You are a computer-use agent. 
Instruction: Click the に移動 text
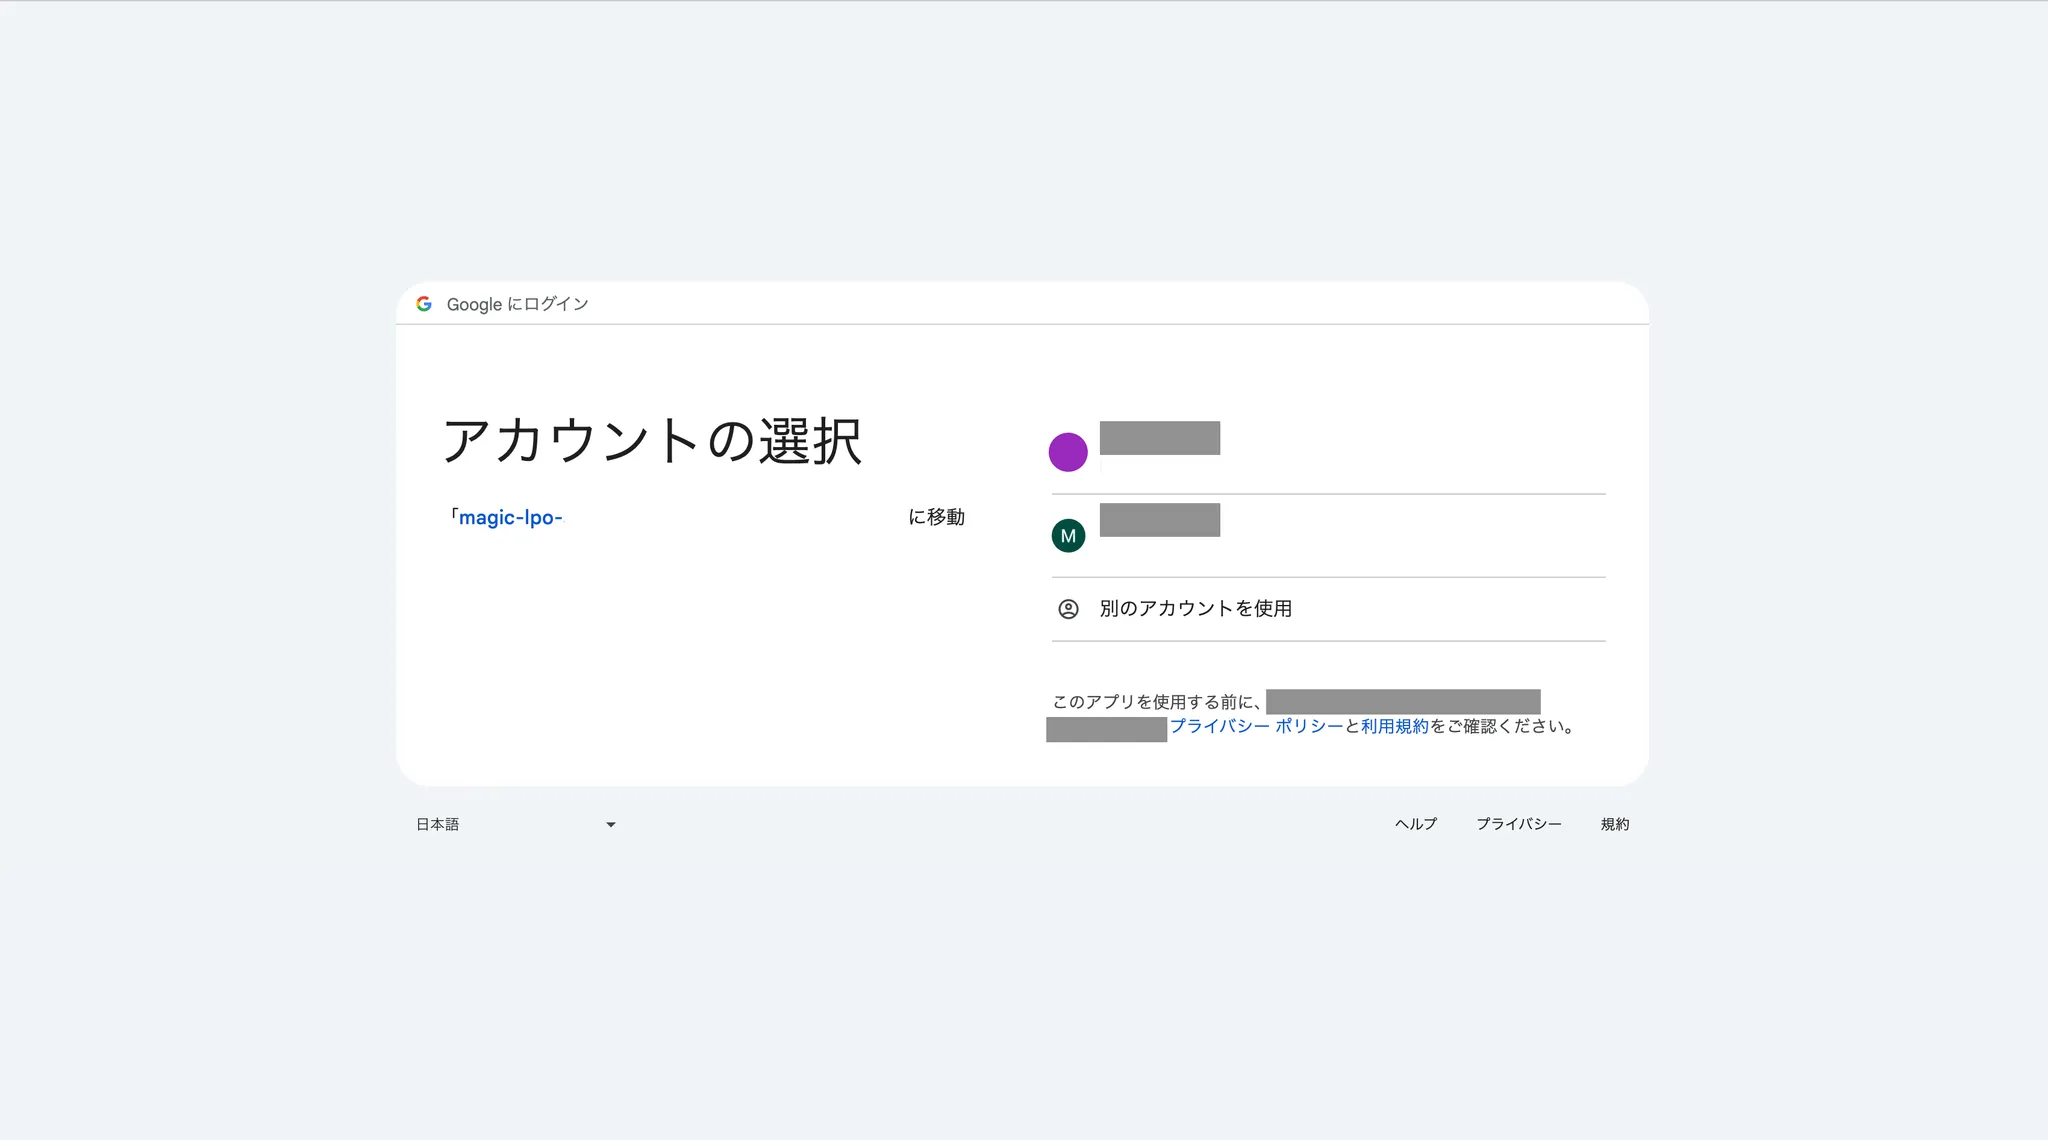(936, 518)
